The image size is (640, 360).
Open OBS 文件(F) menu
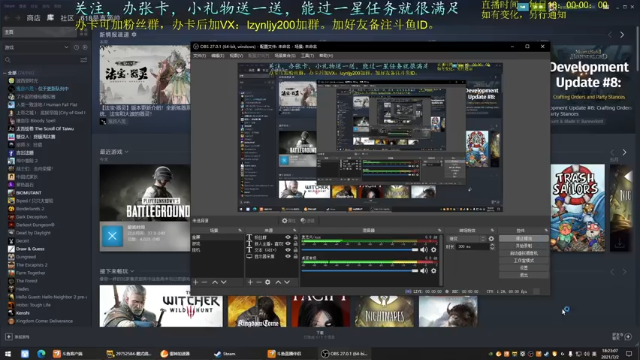(200, 56)
